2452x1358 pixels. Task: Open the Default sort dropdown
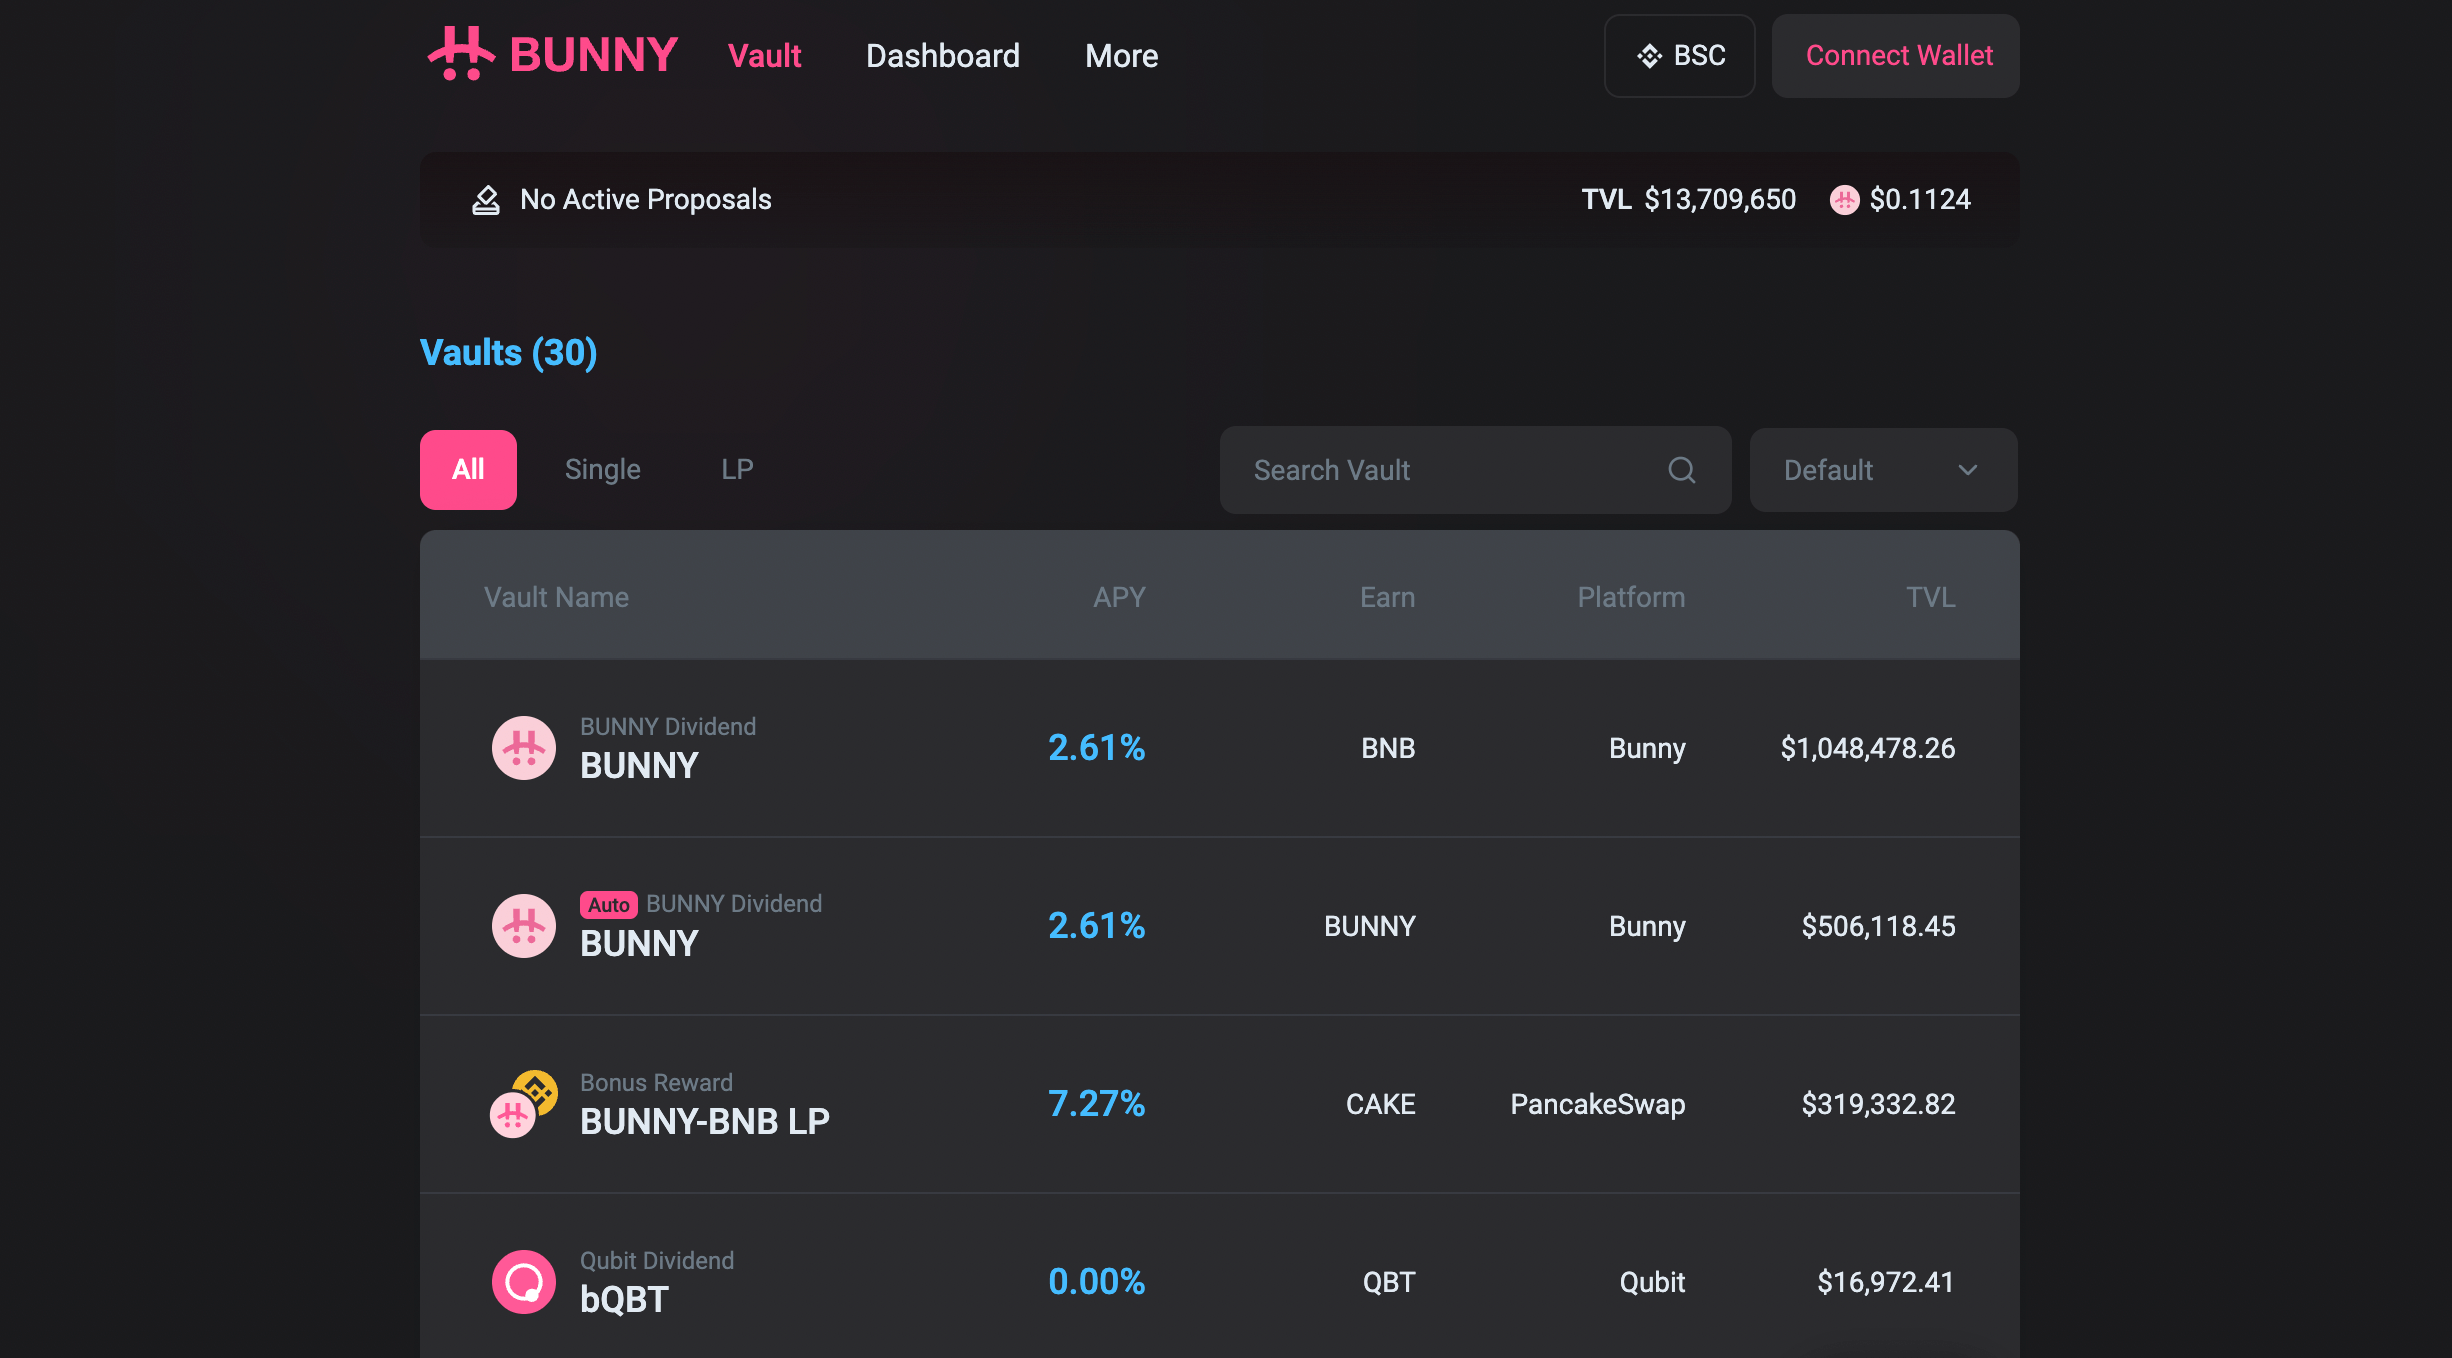[1883, 470]
